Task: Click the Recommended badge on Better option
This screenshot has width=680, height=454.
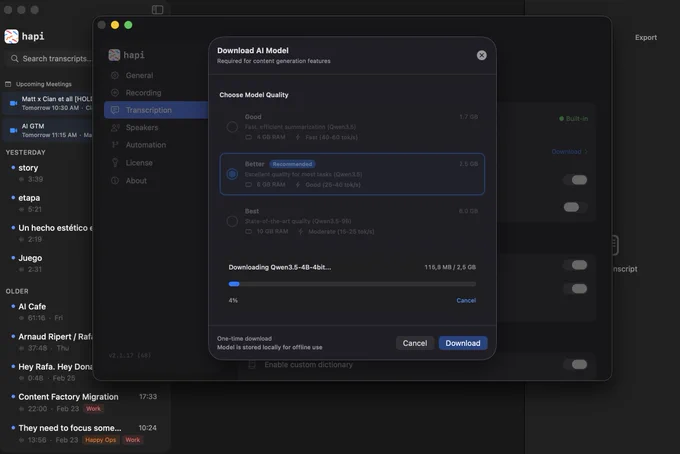Action: [292, 164]
